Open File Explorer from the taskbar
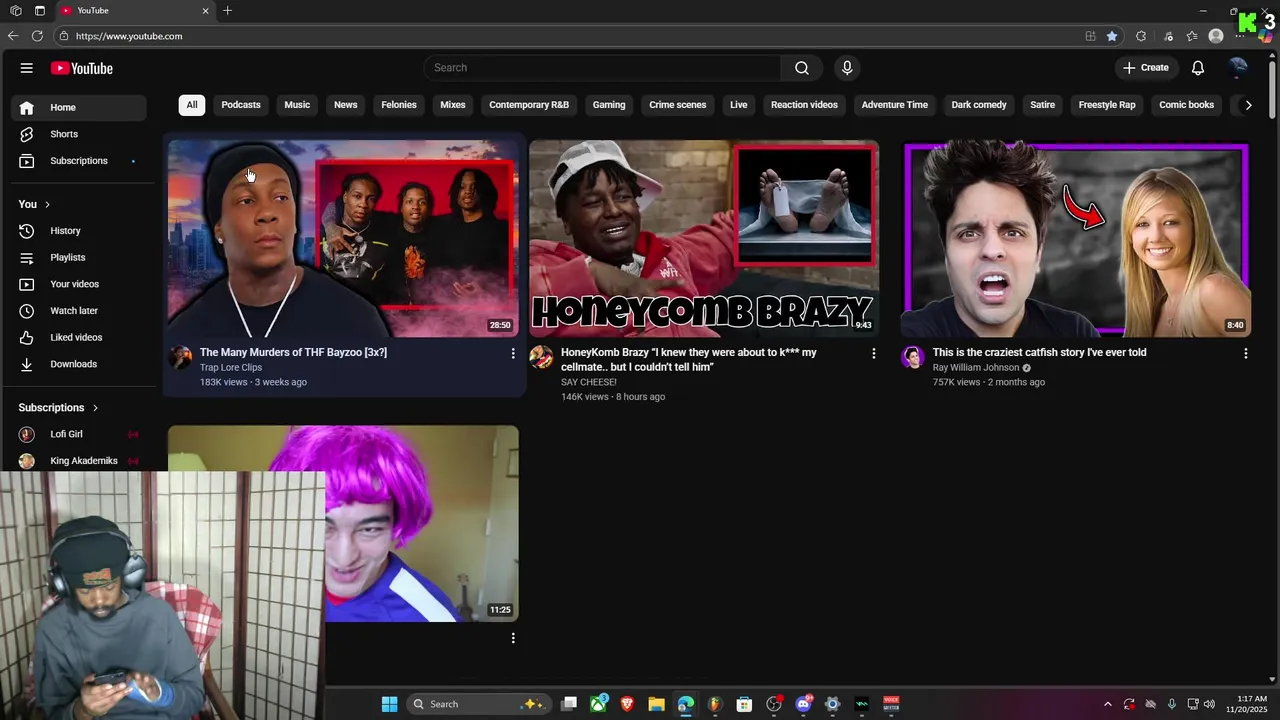Image resolution: width=1280 pixels, height=720 pixels. coord(656,704)
